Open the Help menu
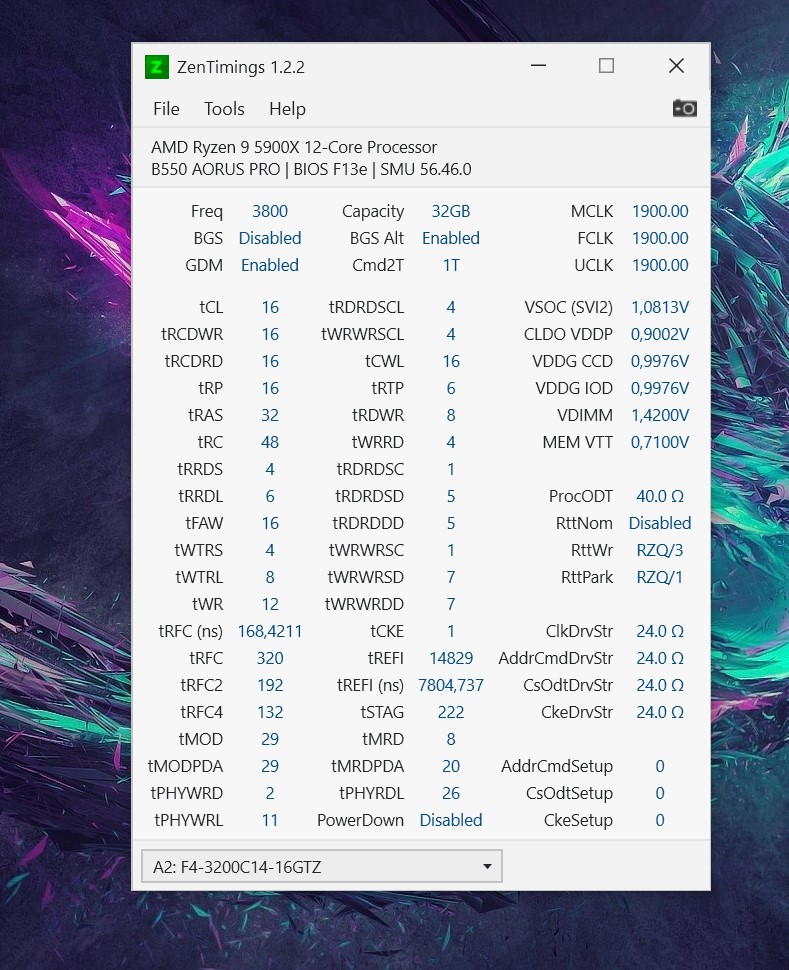Screen dimensions: 789x970 coord(287,109)
